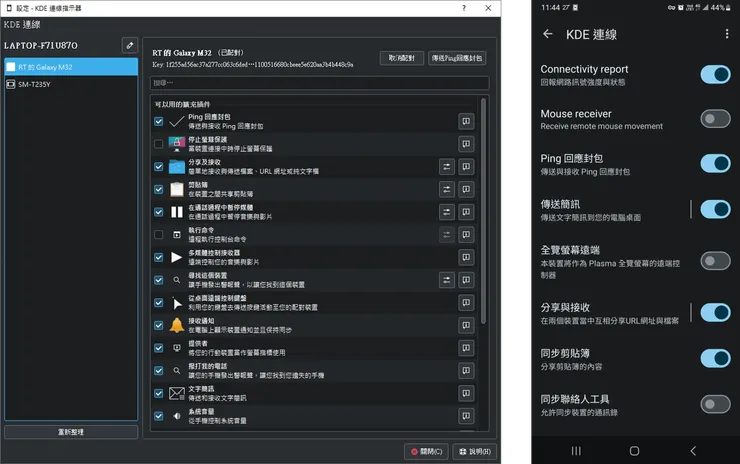Click the 說明(H) help button
The width and height of the screenshot is (740, 464).
(x=475, y=452)
